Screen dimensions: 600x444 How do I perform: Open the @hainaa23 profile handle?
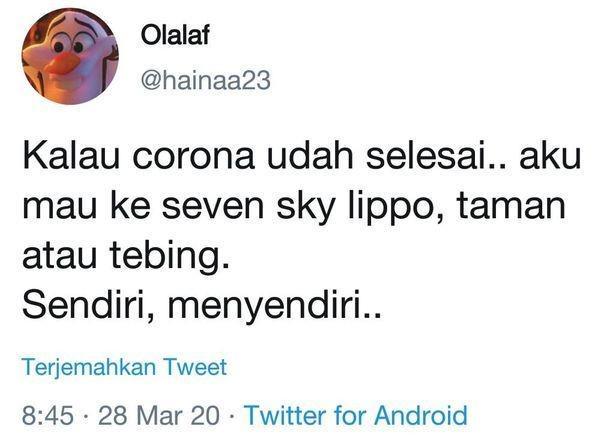(205, 80)
